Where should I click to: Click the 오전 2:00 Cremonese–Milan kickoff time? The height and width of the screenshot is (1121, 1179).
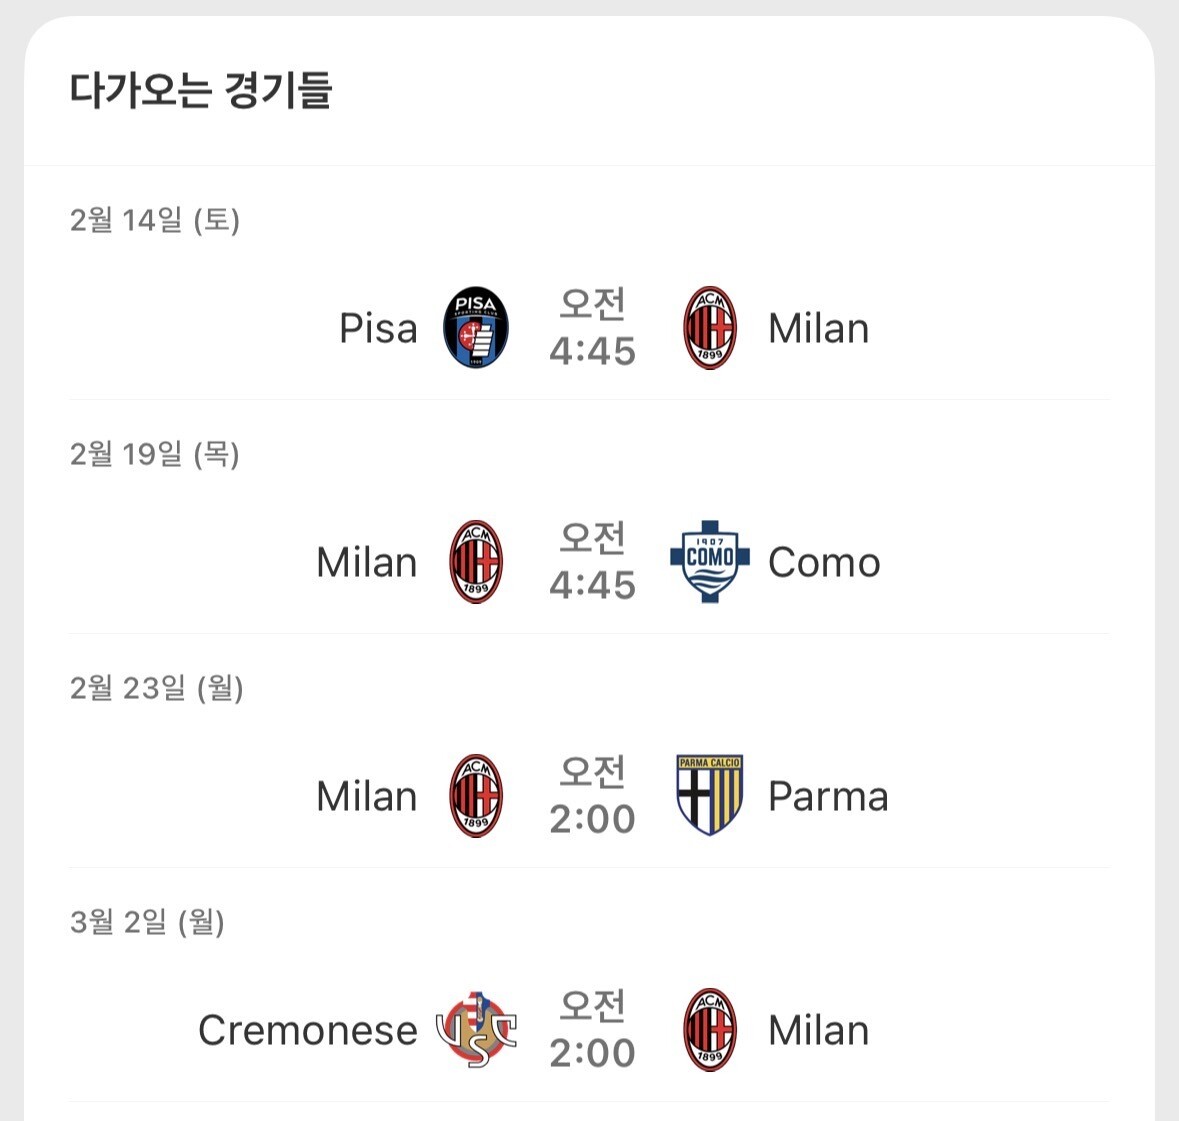[x=592, y=1030]
